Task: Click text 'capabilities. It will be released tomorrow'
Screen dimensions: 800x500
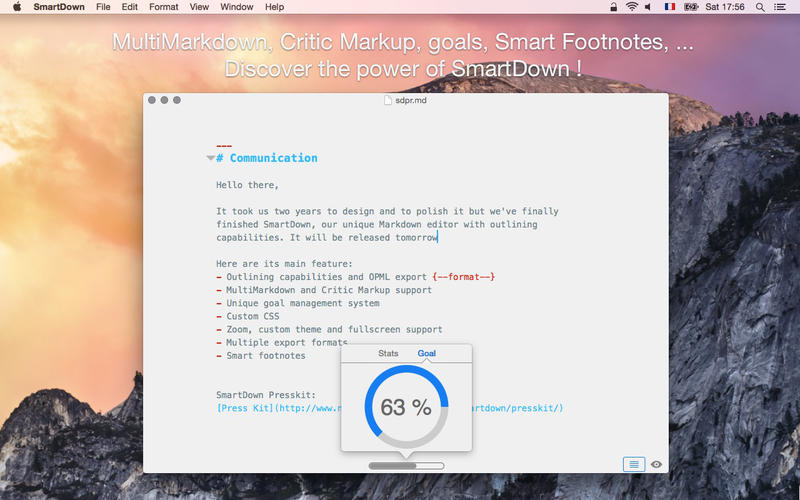Action: point(327,238)
